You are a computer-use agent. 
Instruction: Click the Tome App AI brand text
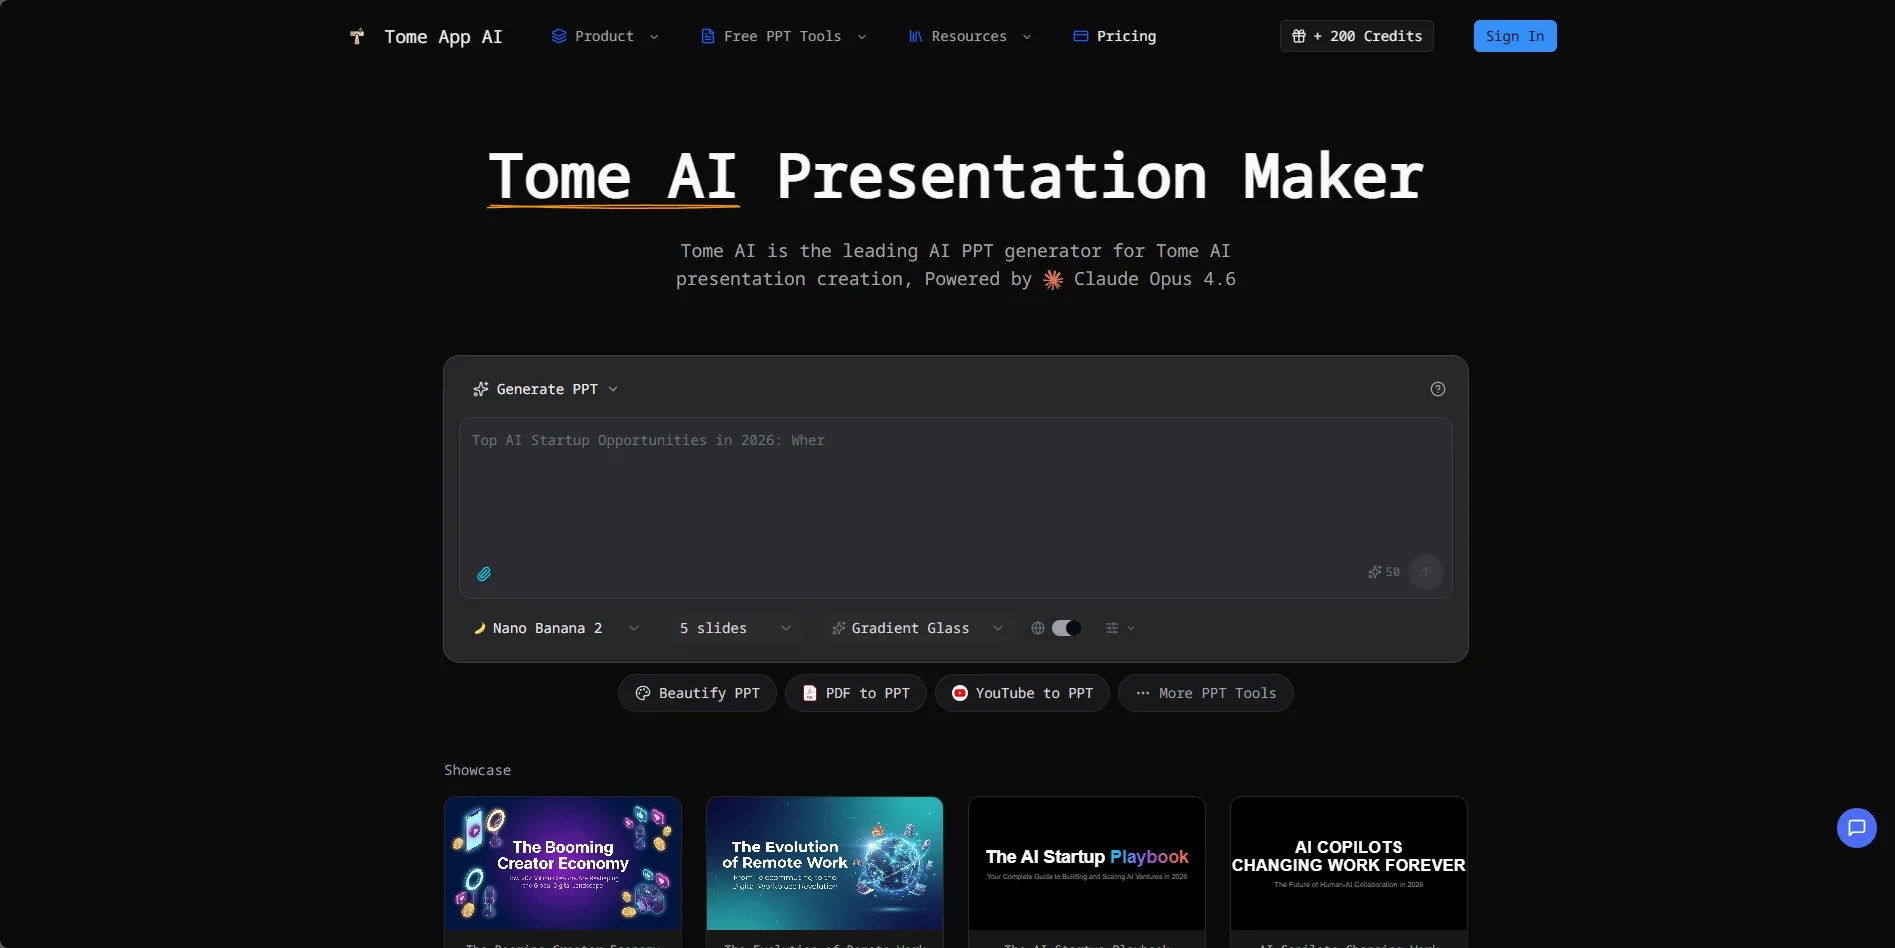pyautogui.click(x=443, y=37)
